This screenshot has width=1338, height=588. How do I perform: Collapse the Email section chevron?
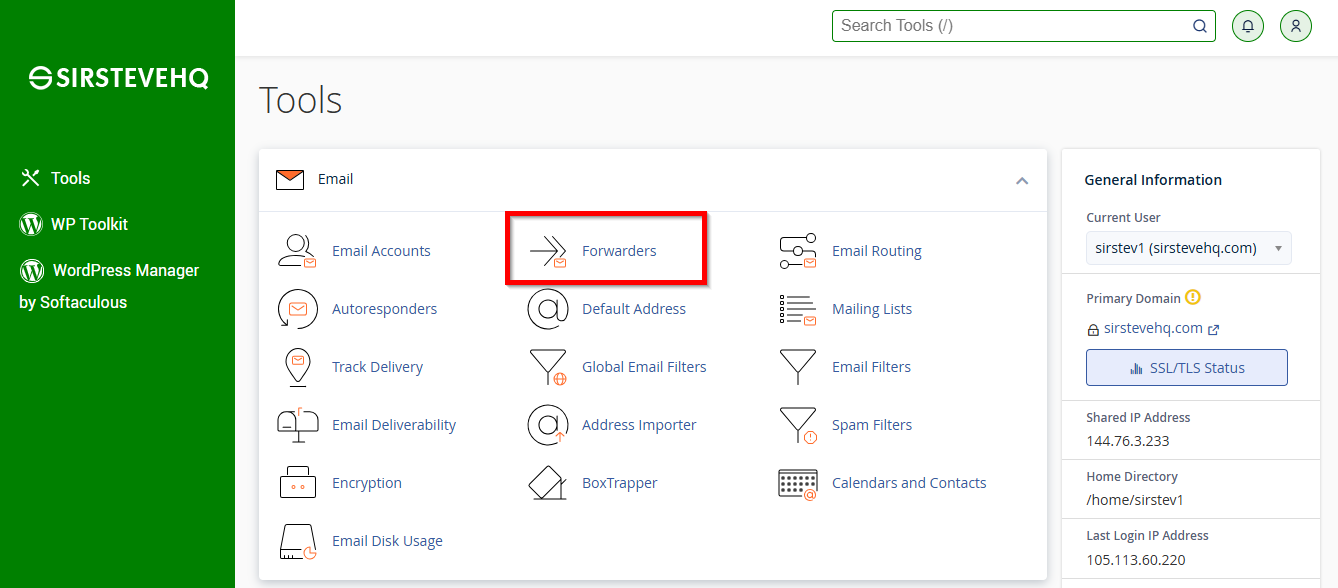pos(1021,181)
